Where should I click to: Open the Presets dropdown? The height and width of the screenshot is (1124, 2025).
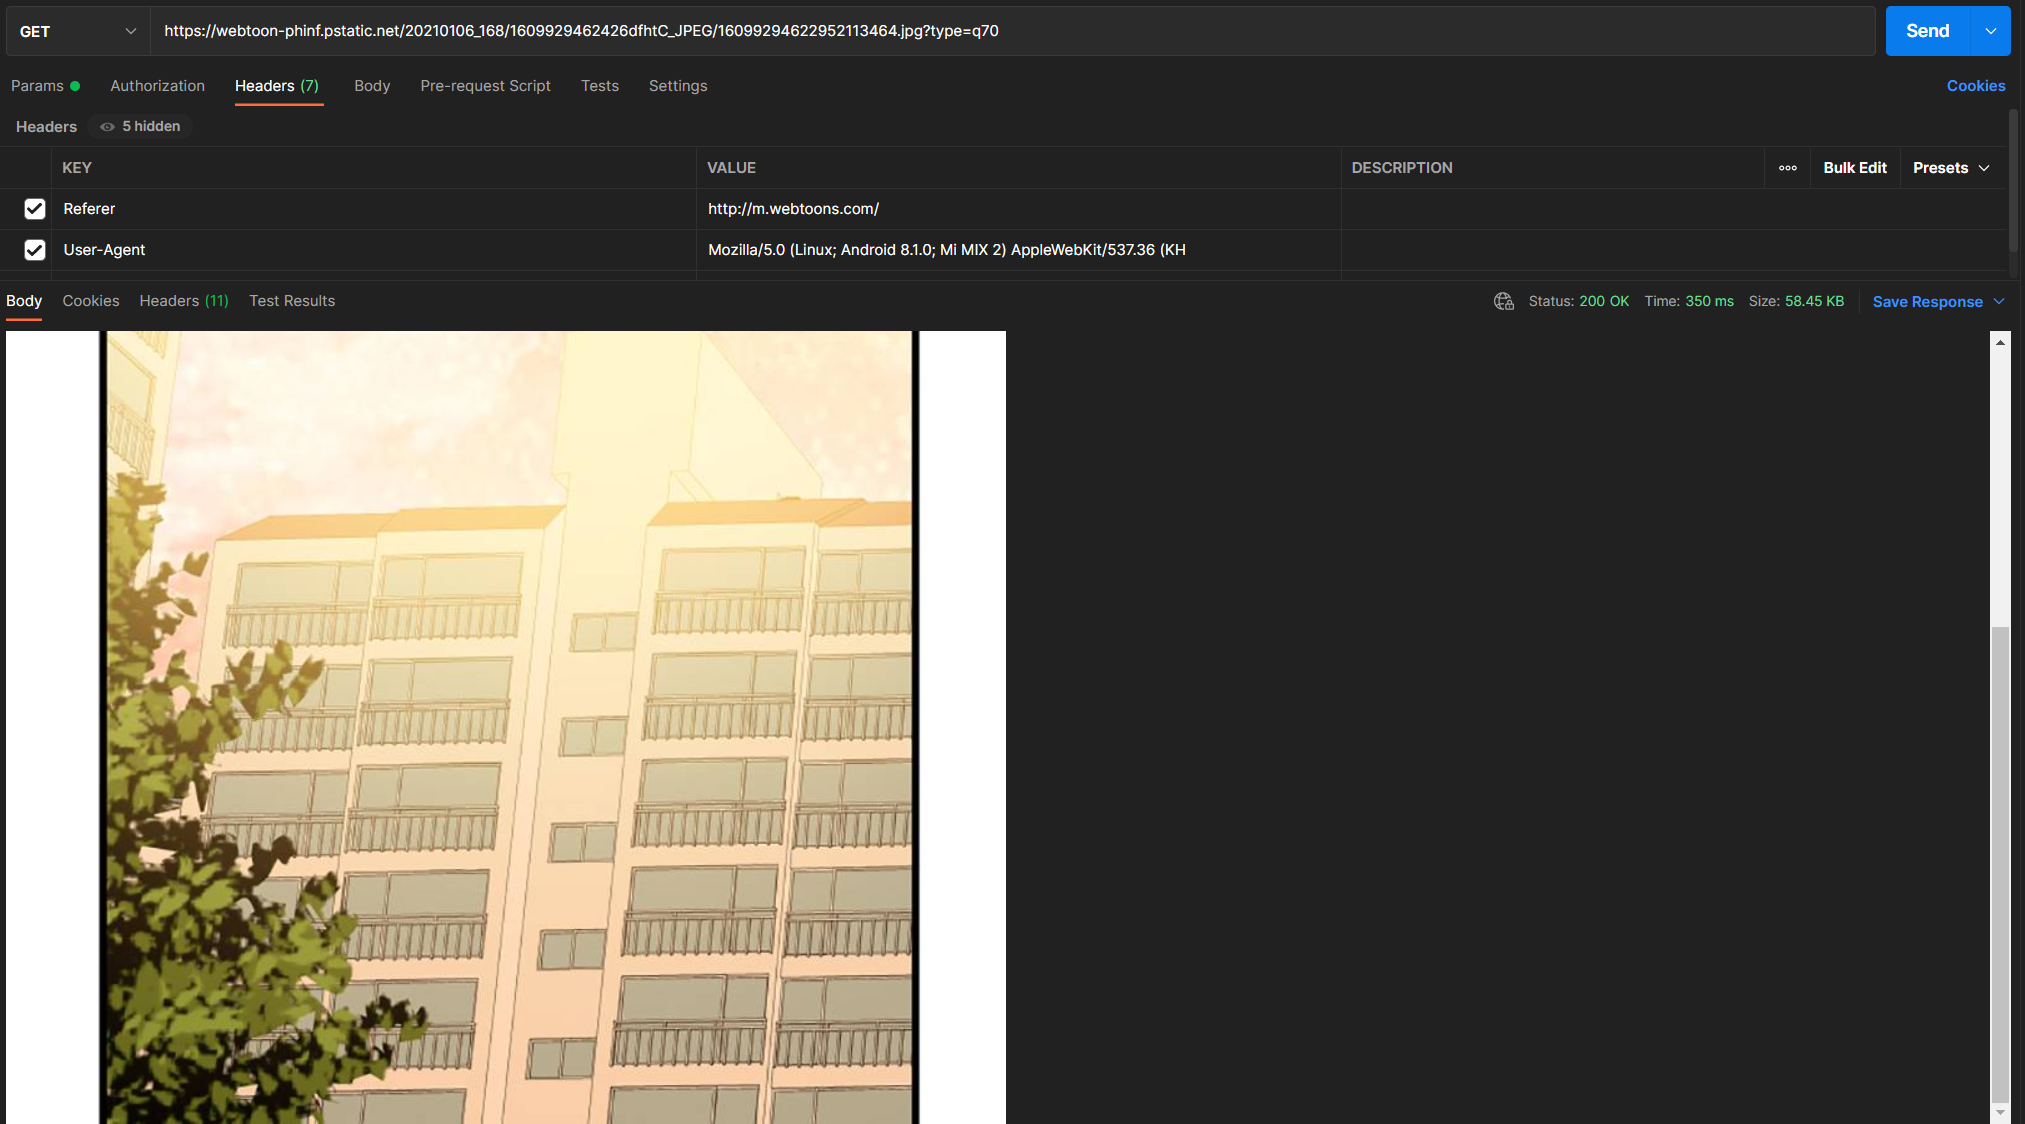[1951, 168]
